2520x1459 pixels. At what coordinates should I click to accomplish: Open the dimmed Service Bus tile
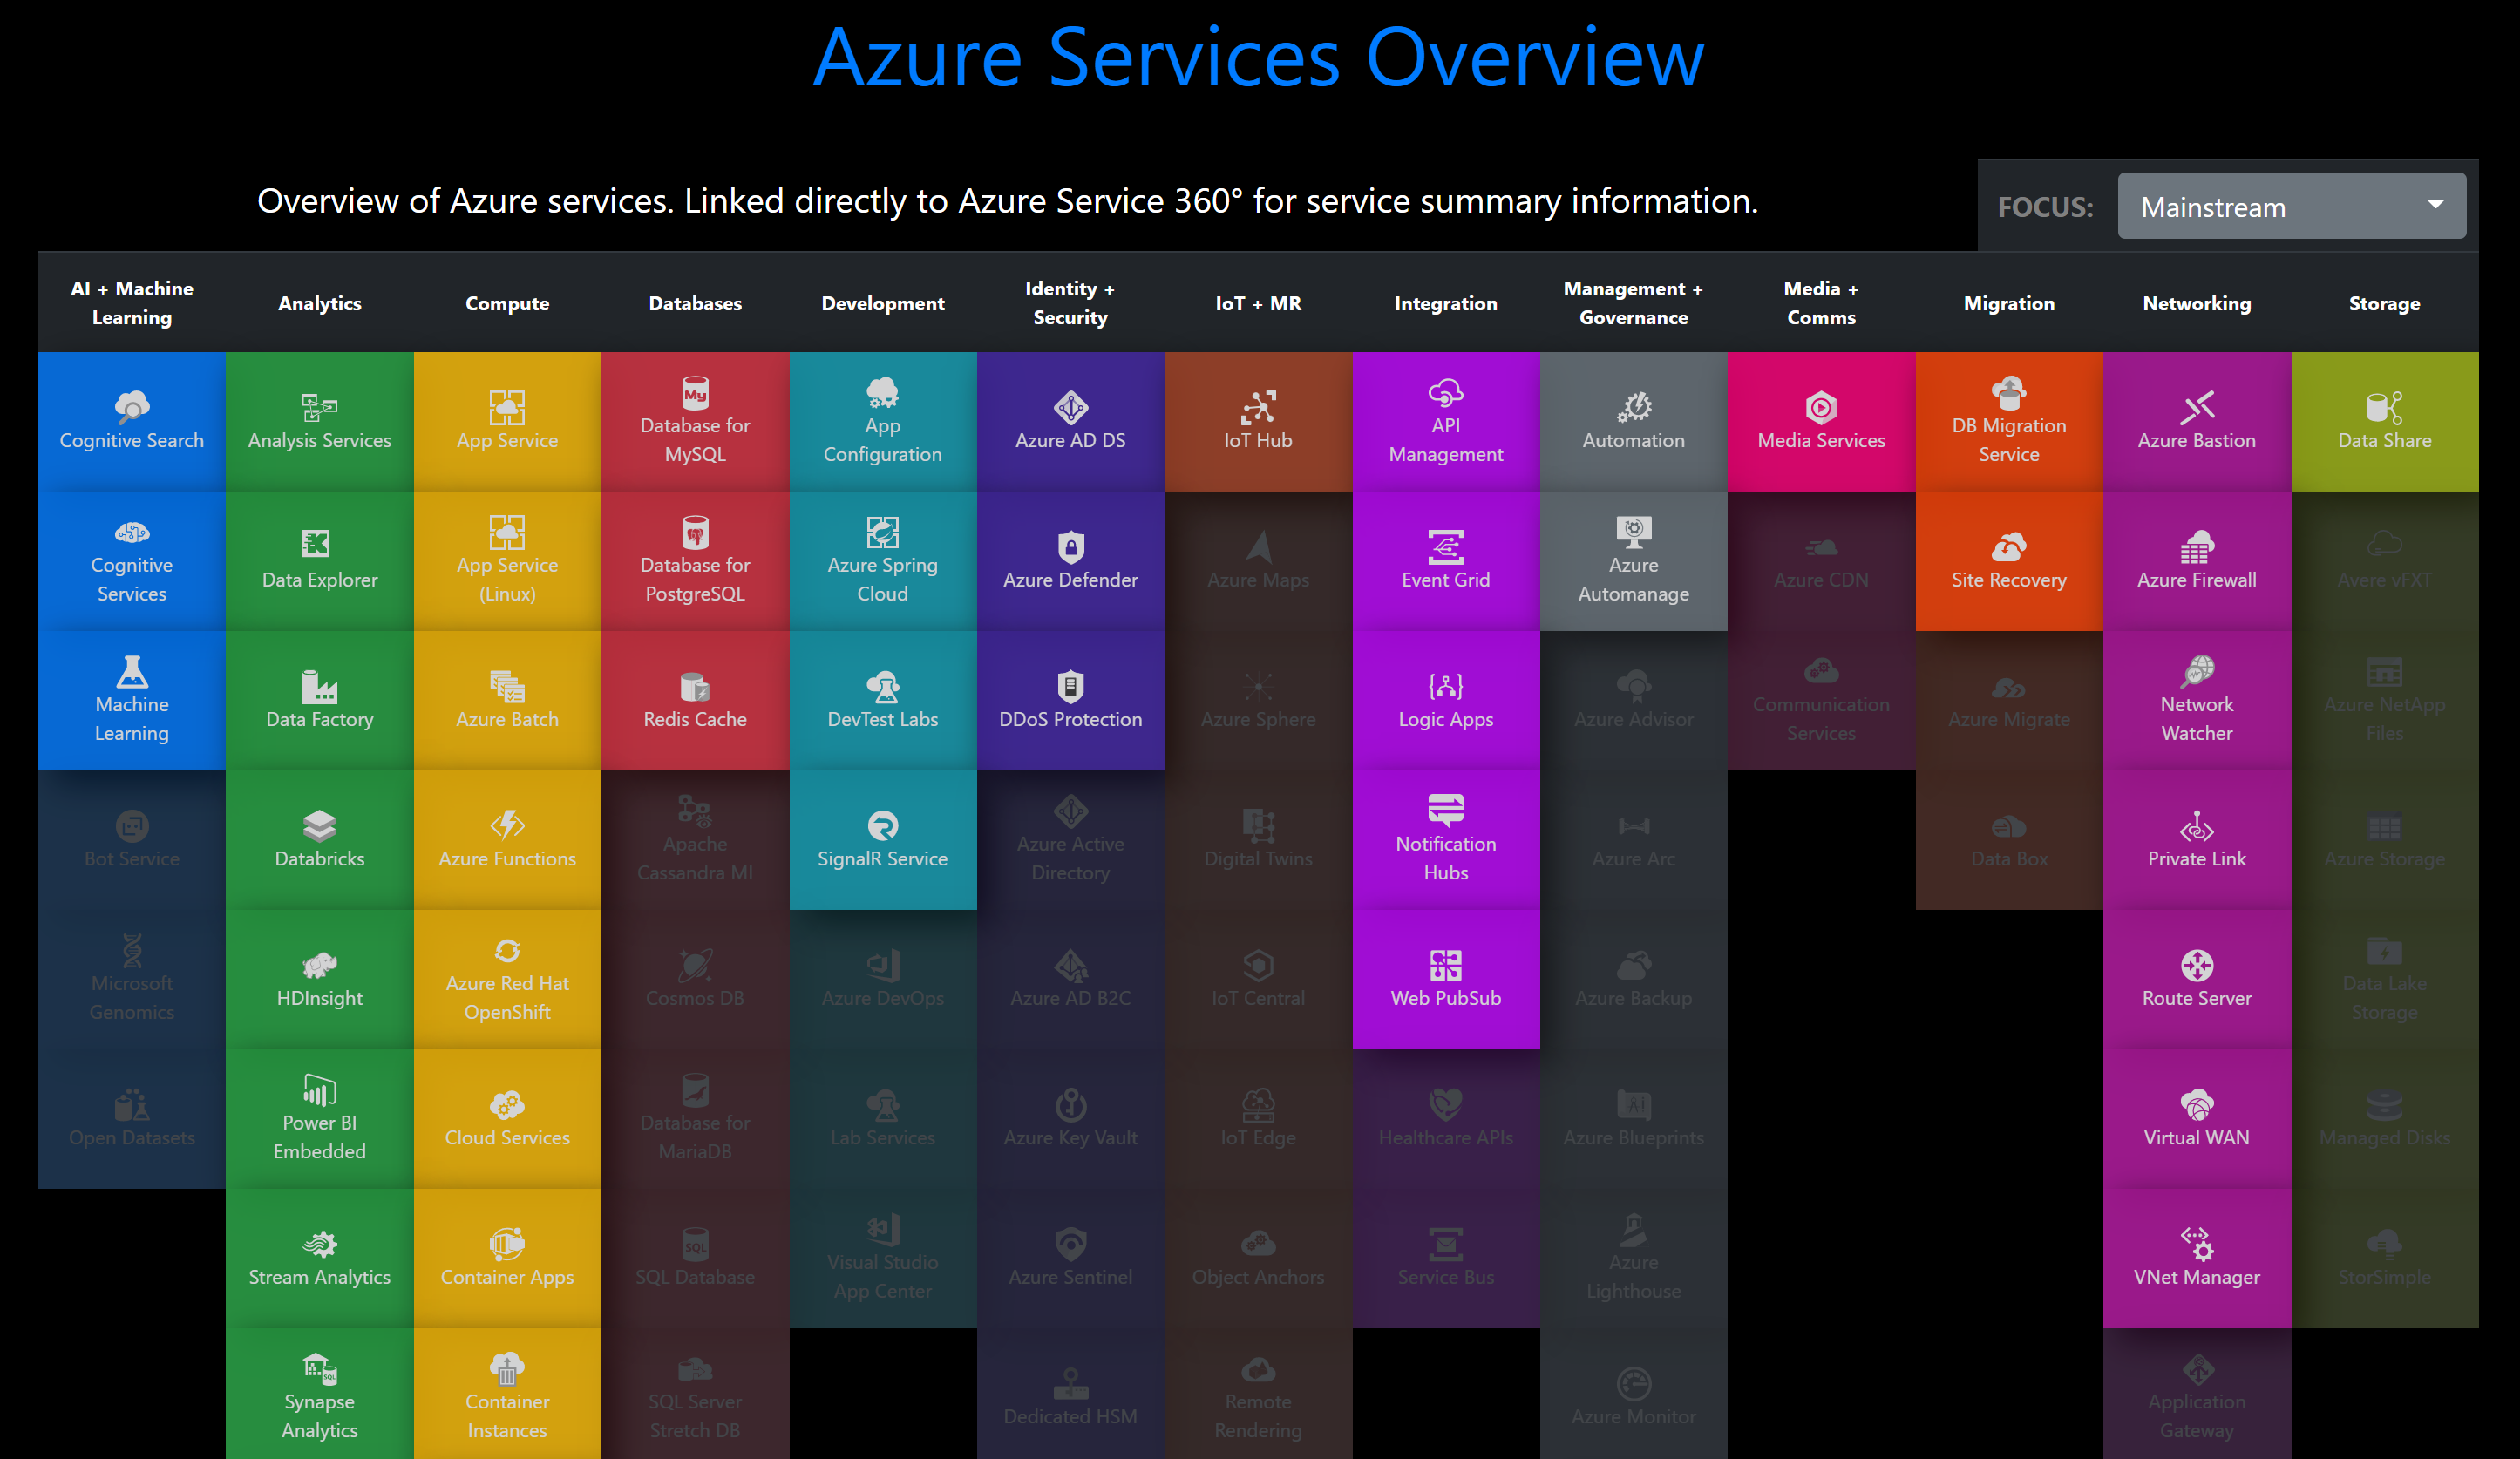click(1446, 1258)
